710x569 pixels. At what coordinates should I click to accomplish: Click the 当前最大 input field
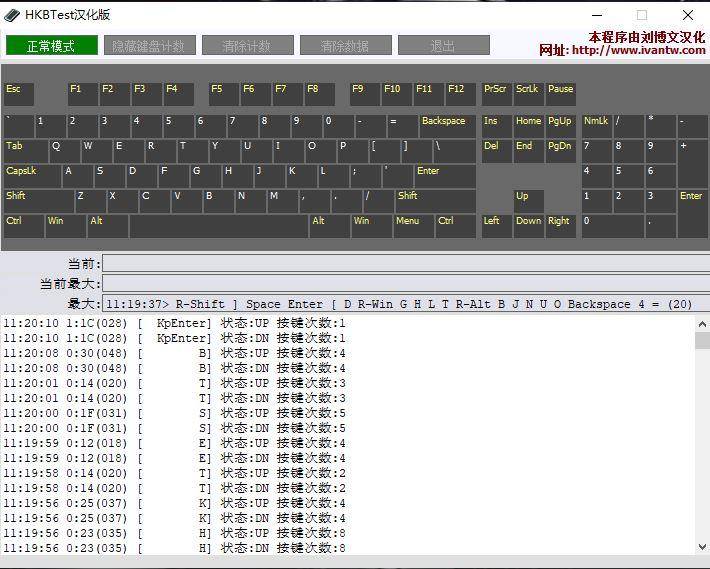coord(406,284)
